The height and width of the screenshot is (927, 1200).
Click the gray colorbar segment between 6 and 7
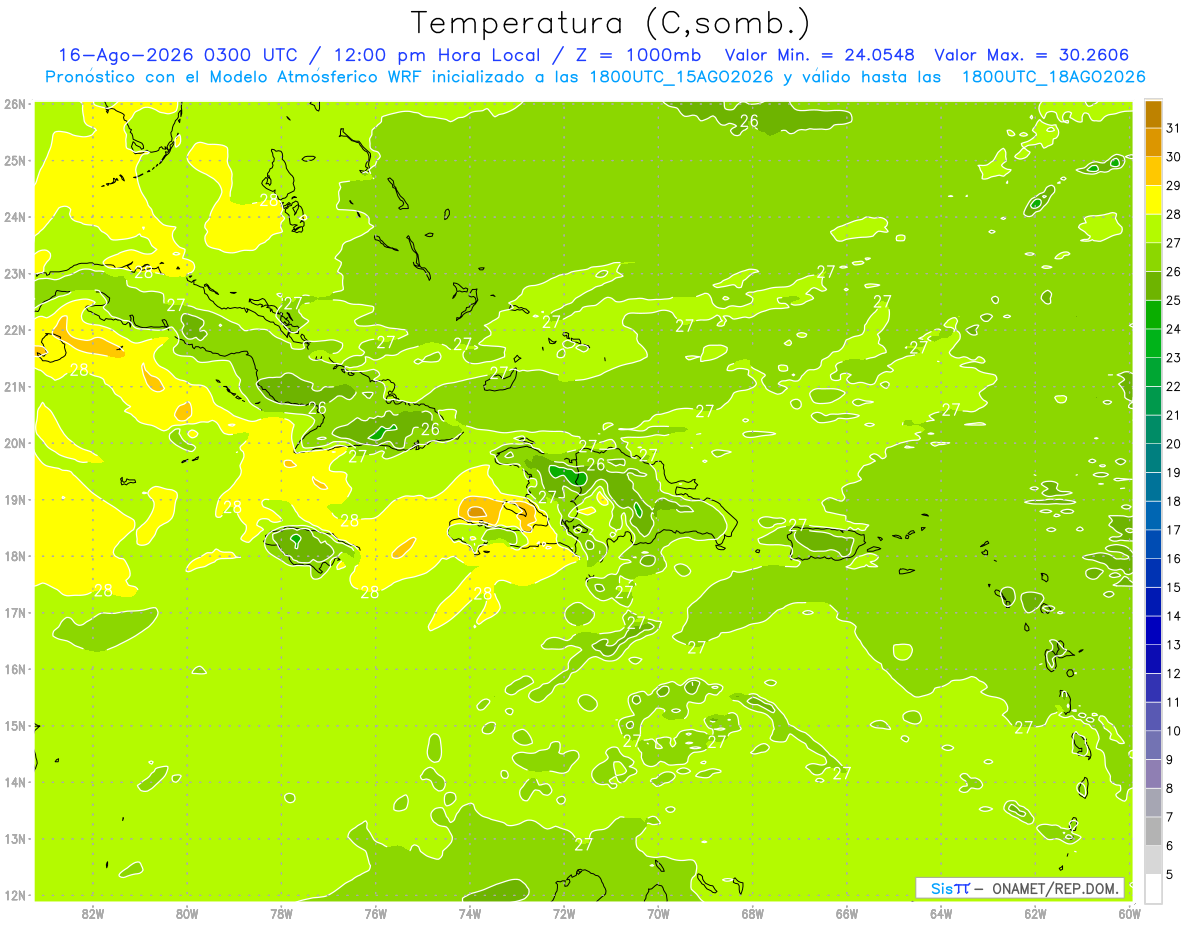pos(1153,832)
